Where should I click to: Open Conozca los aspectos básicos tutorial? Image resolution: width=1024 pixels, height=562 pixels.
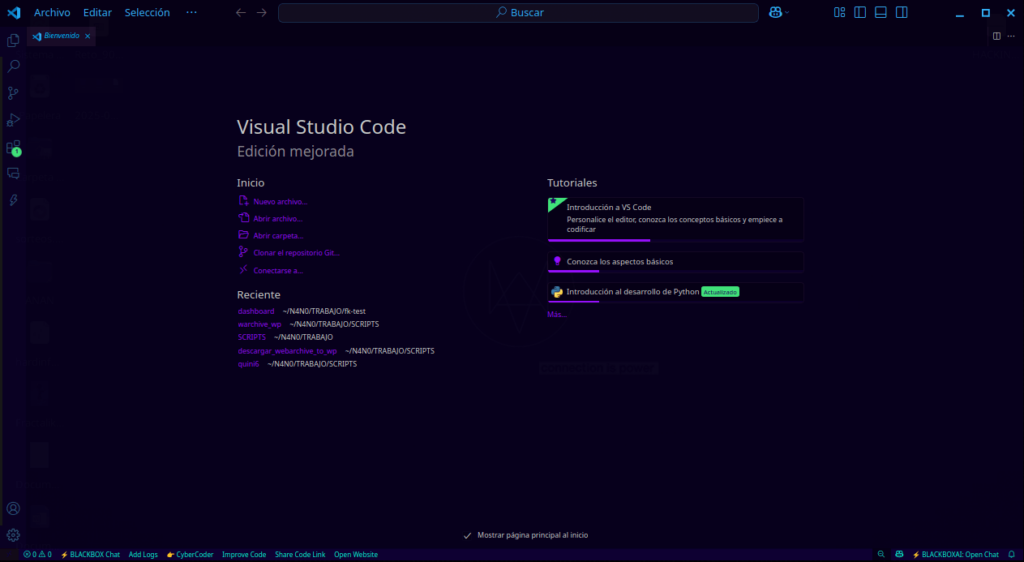pyautogui.click(x=675, y=262)
